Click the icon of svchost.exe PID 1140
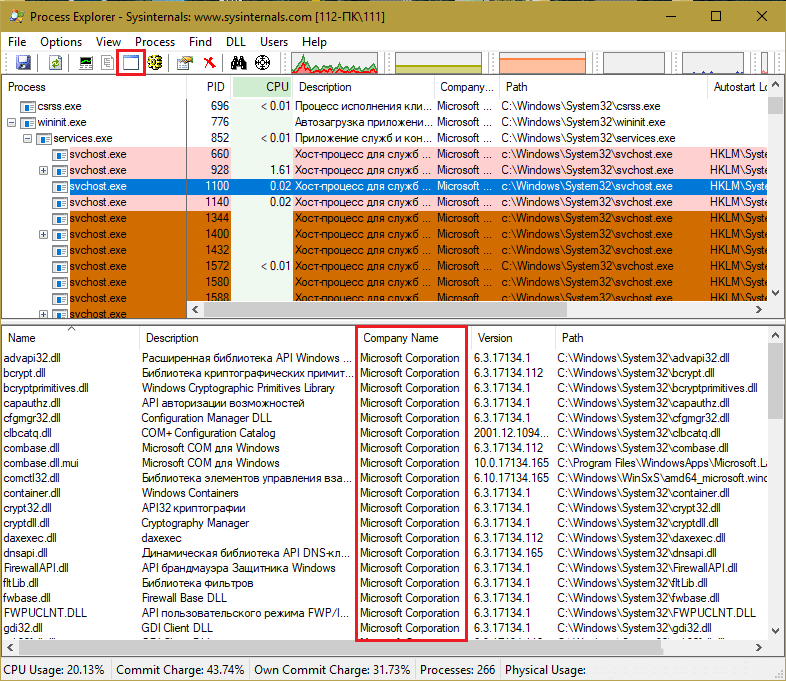This screenshot has height=681, width=786. pyautogui.click(x=60, y=203)
